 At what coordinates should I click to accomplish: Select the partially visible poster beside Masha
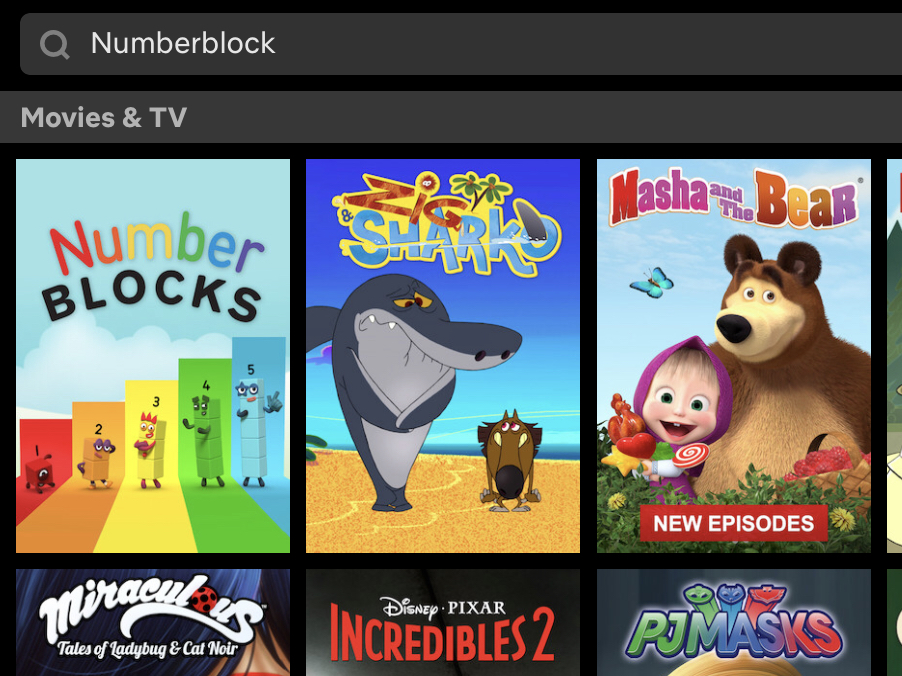(895, 356)
